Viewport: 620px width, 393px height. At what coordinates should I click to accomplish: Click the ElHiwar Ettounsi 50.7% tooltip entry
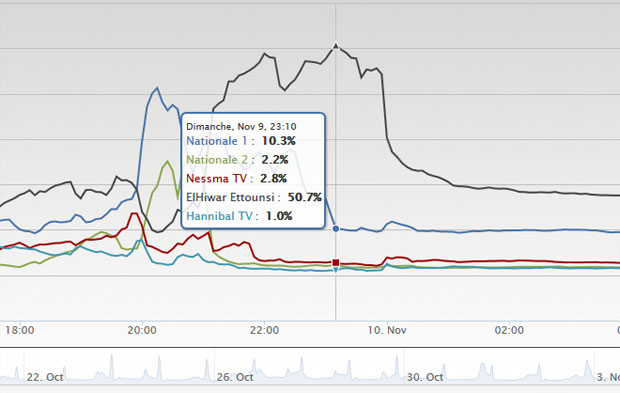(x=253, y=197)
